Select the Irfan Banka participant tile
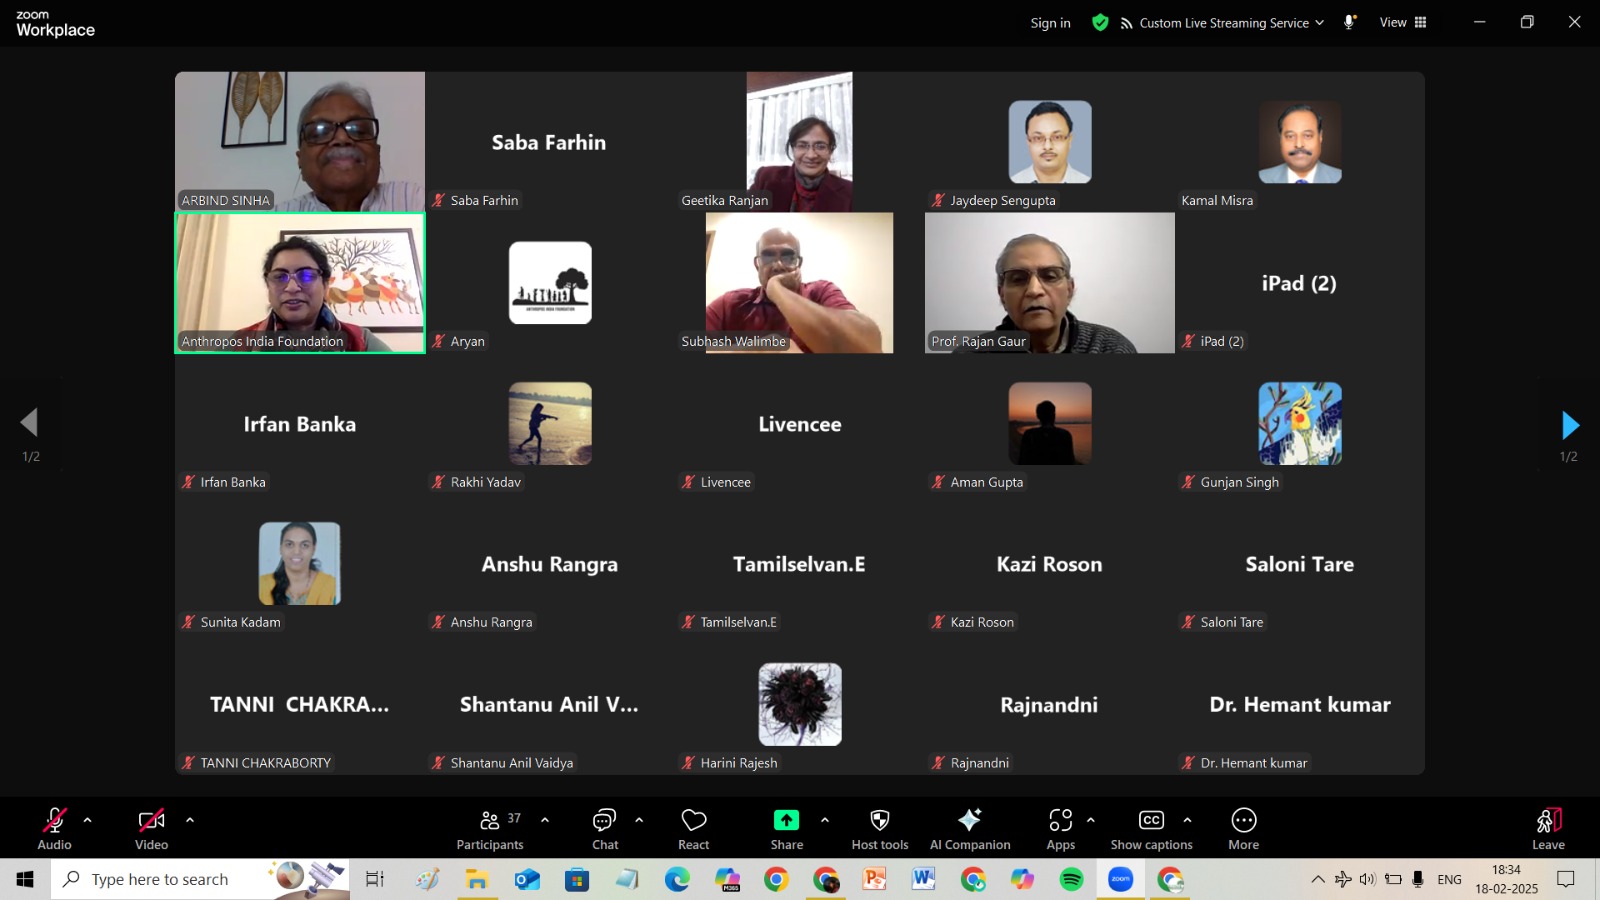Screen dimensions: 1600x900 pyautogui.click(x=300, y=423)
